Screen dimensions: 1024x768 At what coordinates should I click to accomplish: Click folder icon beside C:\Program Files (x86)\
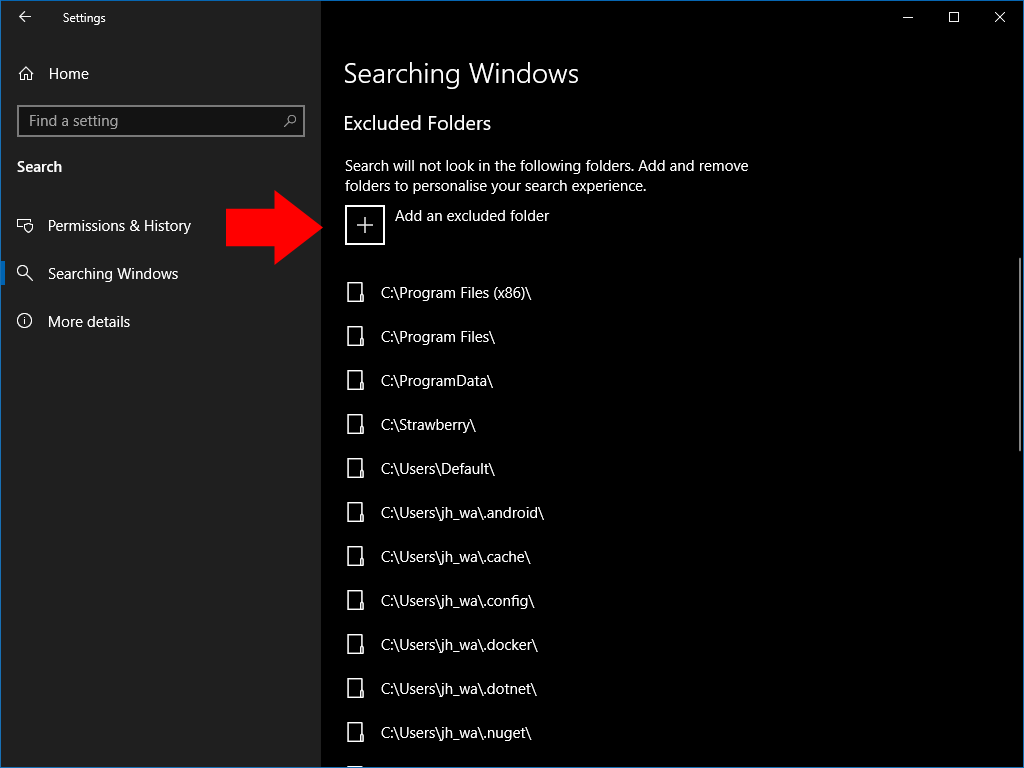(x=355, y=293)
